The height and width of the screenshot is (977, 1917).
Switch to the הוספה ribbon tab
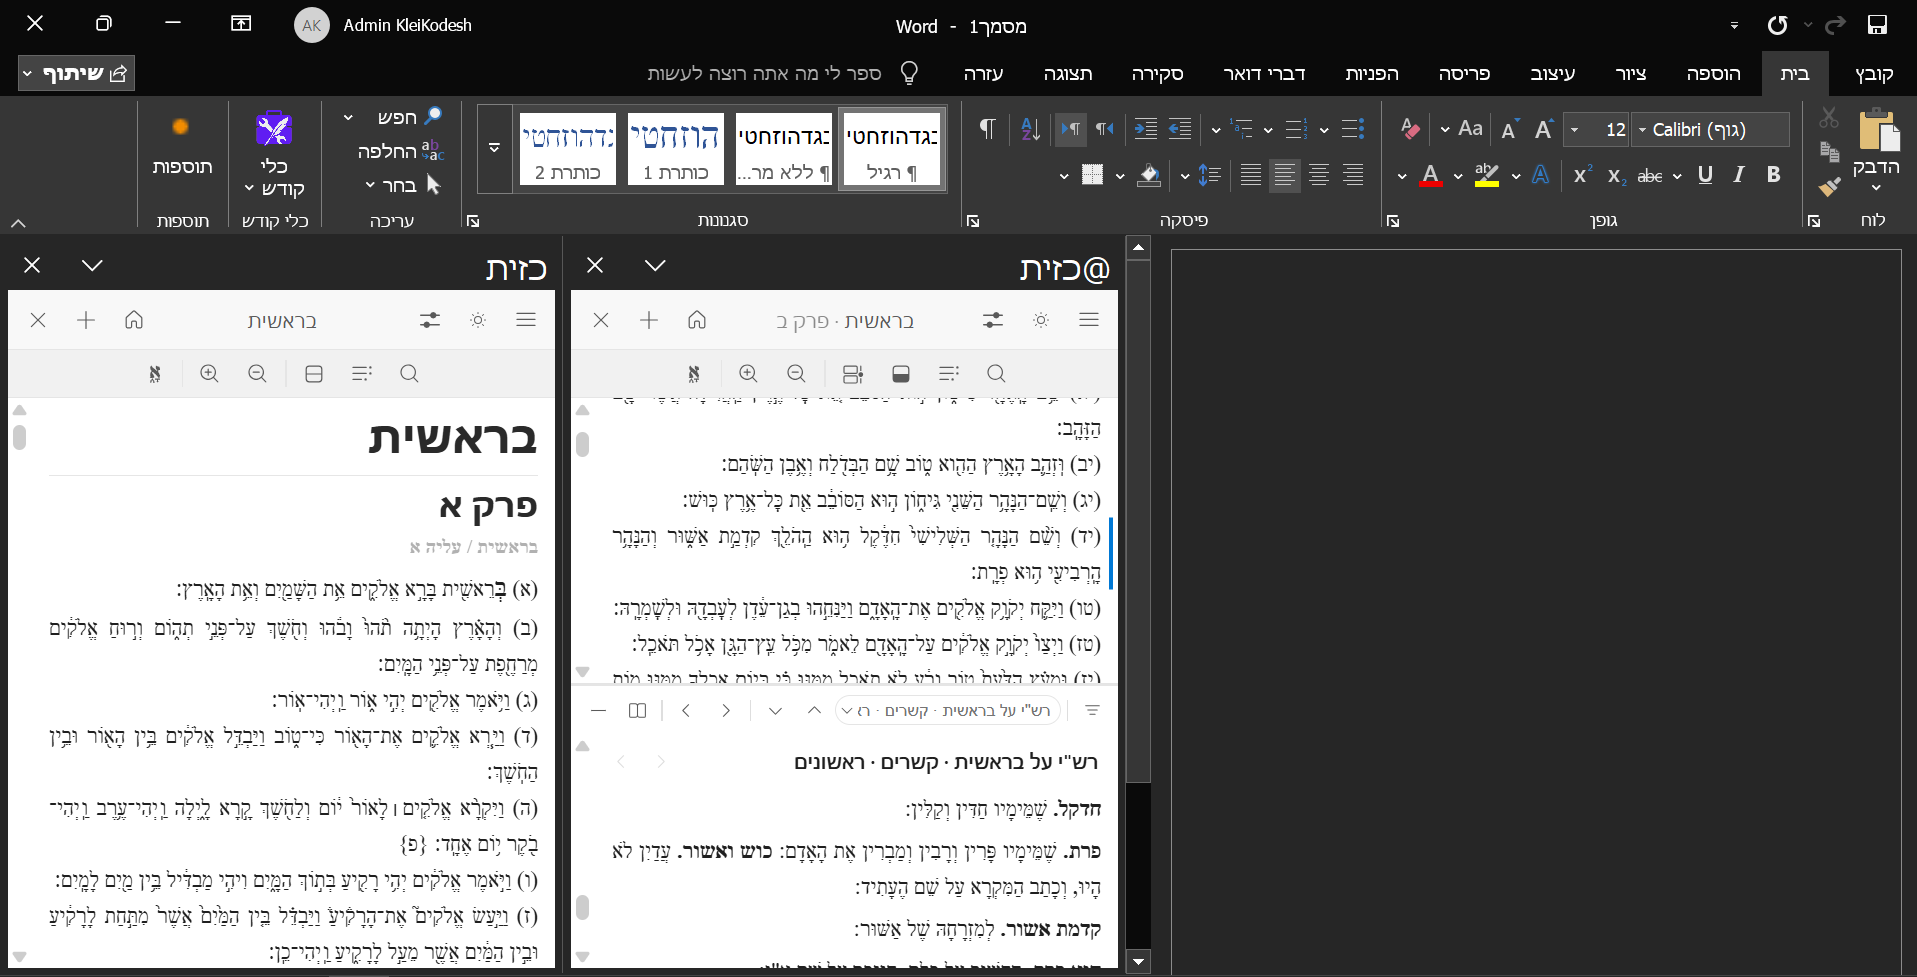[1713, 74]
